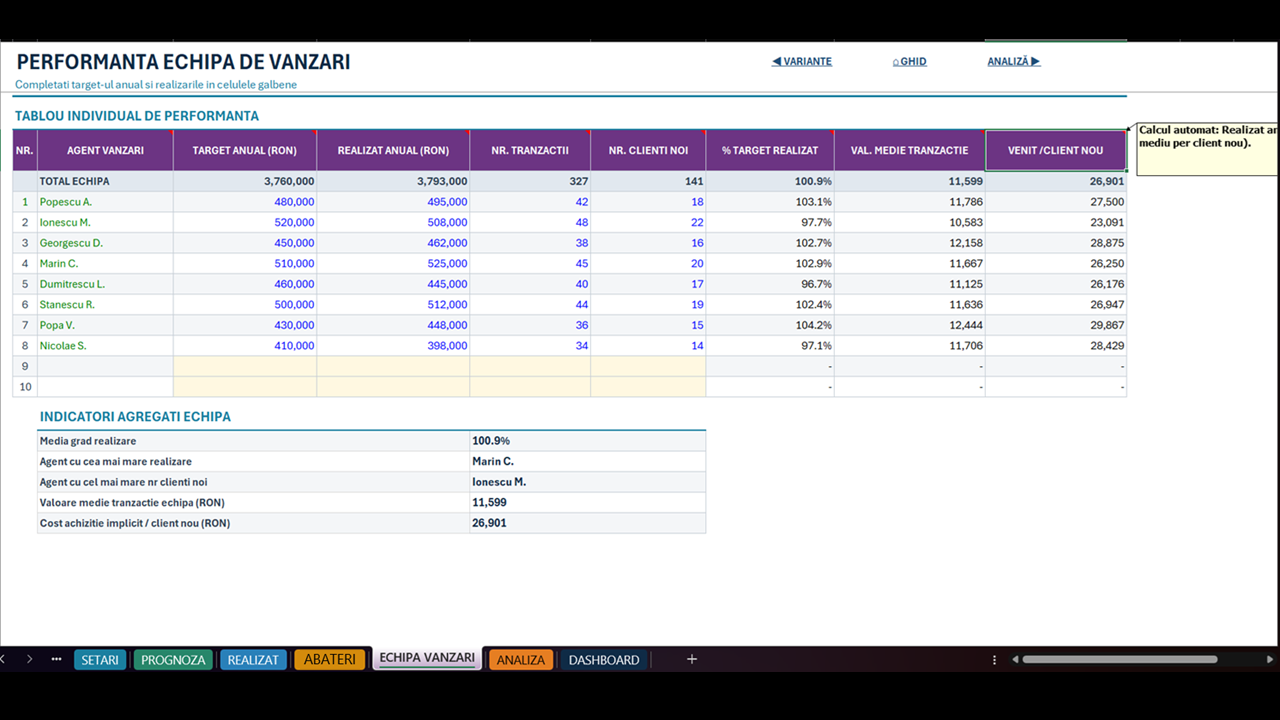Click the sheet tab scroll right arrow
This screenshot has height=720, width=1280.
pyautogui.click(x=29, y=659)
